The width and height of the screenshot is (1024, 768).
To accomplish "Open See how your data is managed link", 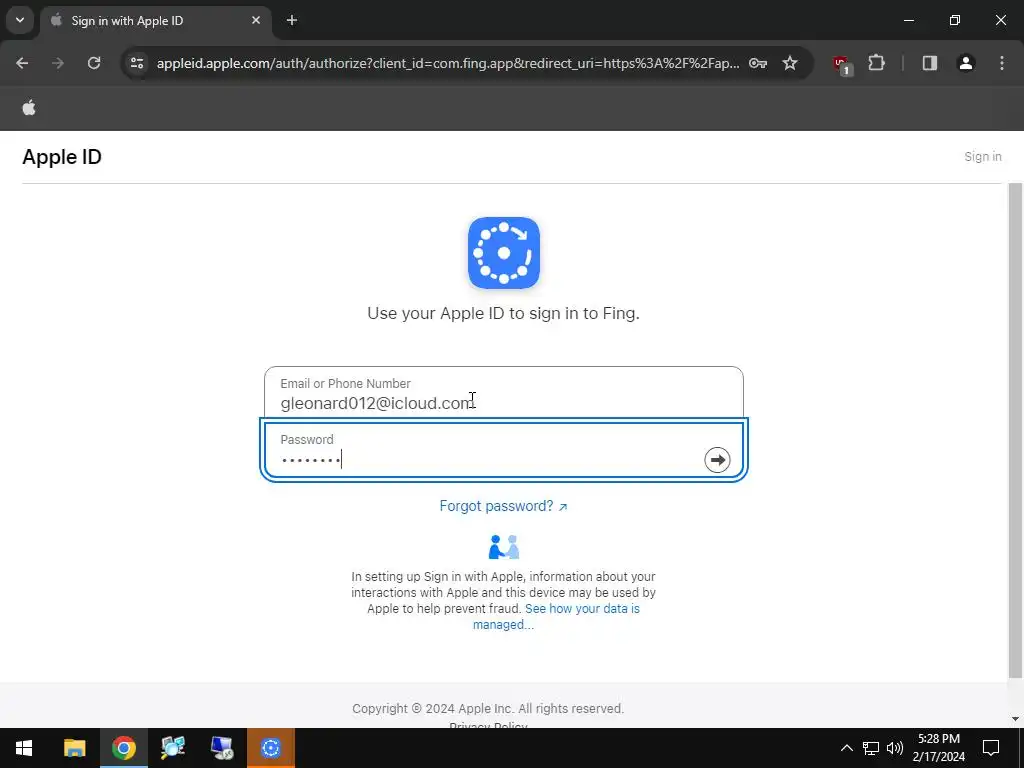I will 556,616.
